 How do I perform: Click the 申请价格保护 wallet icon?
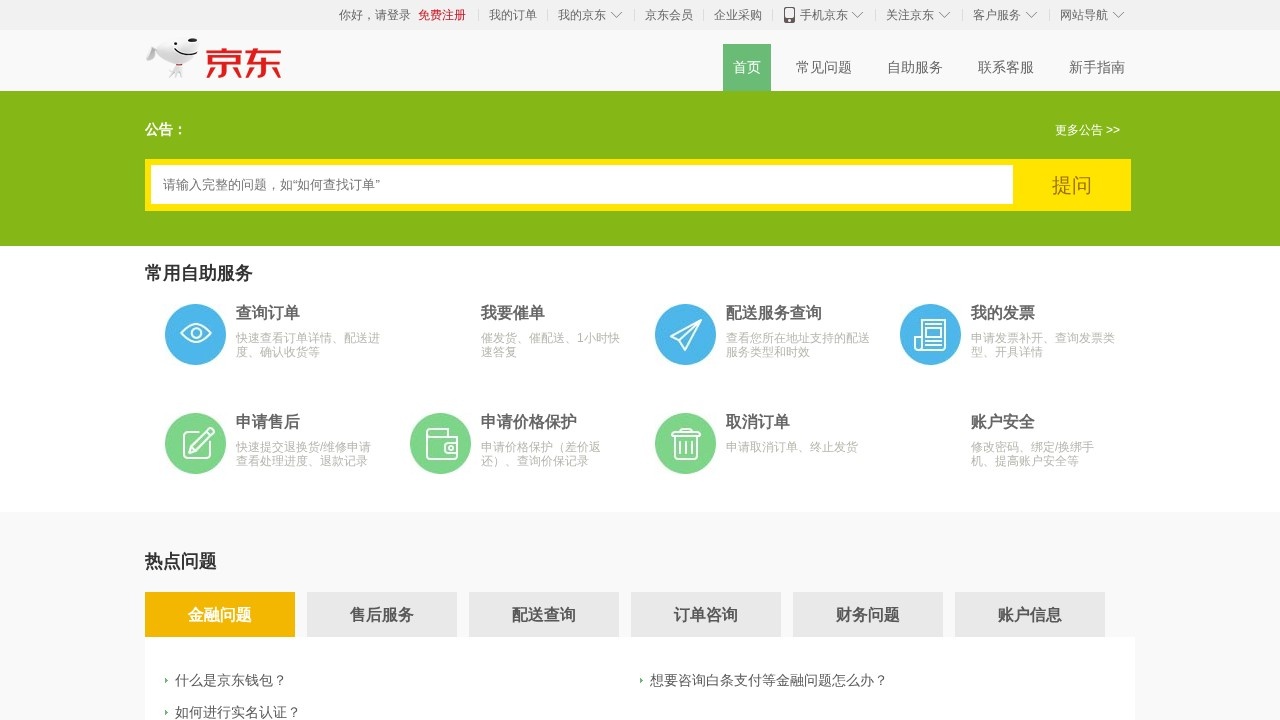[x=440, y=443]
